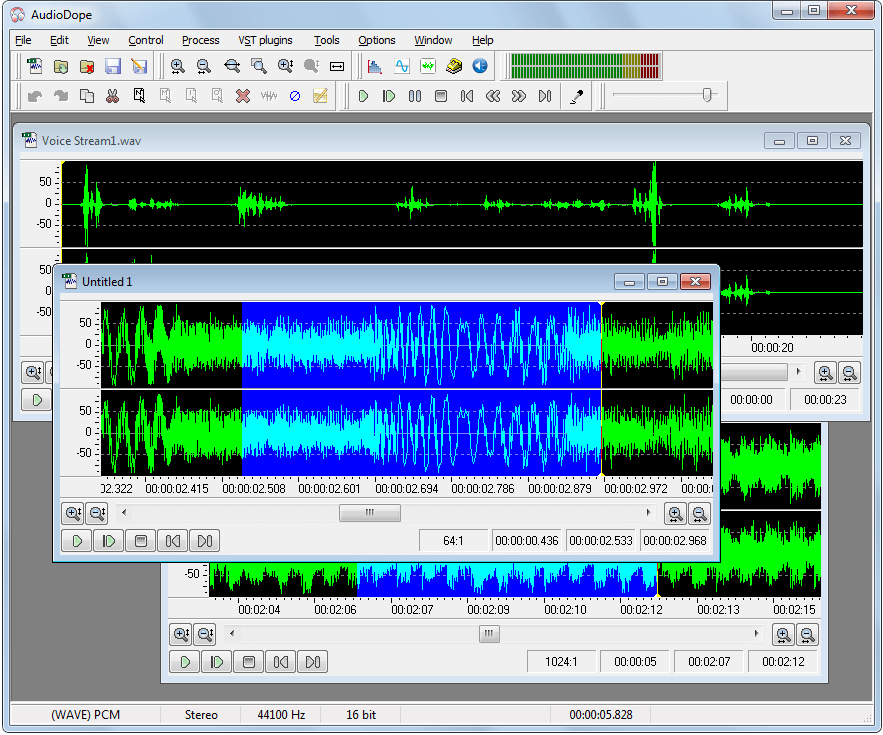Screen dimensions: 883x735
Task: Open the Process menu
Action: [x=200, y=40]
